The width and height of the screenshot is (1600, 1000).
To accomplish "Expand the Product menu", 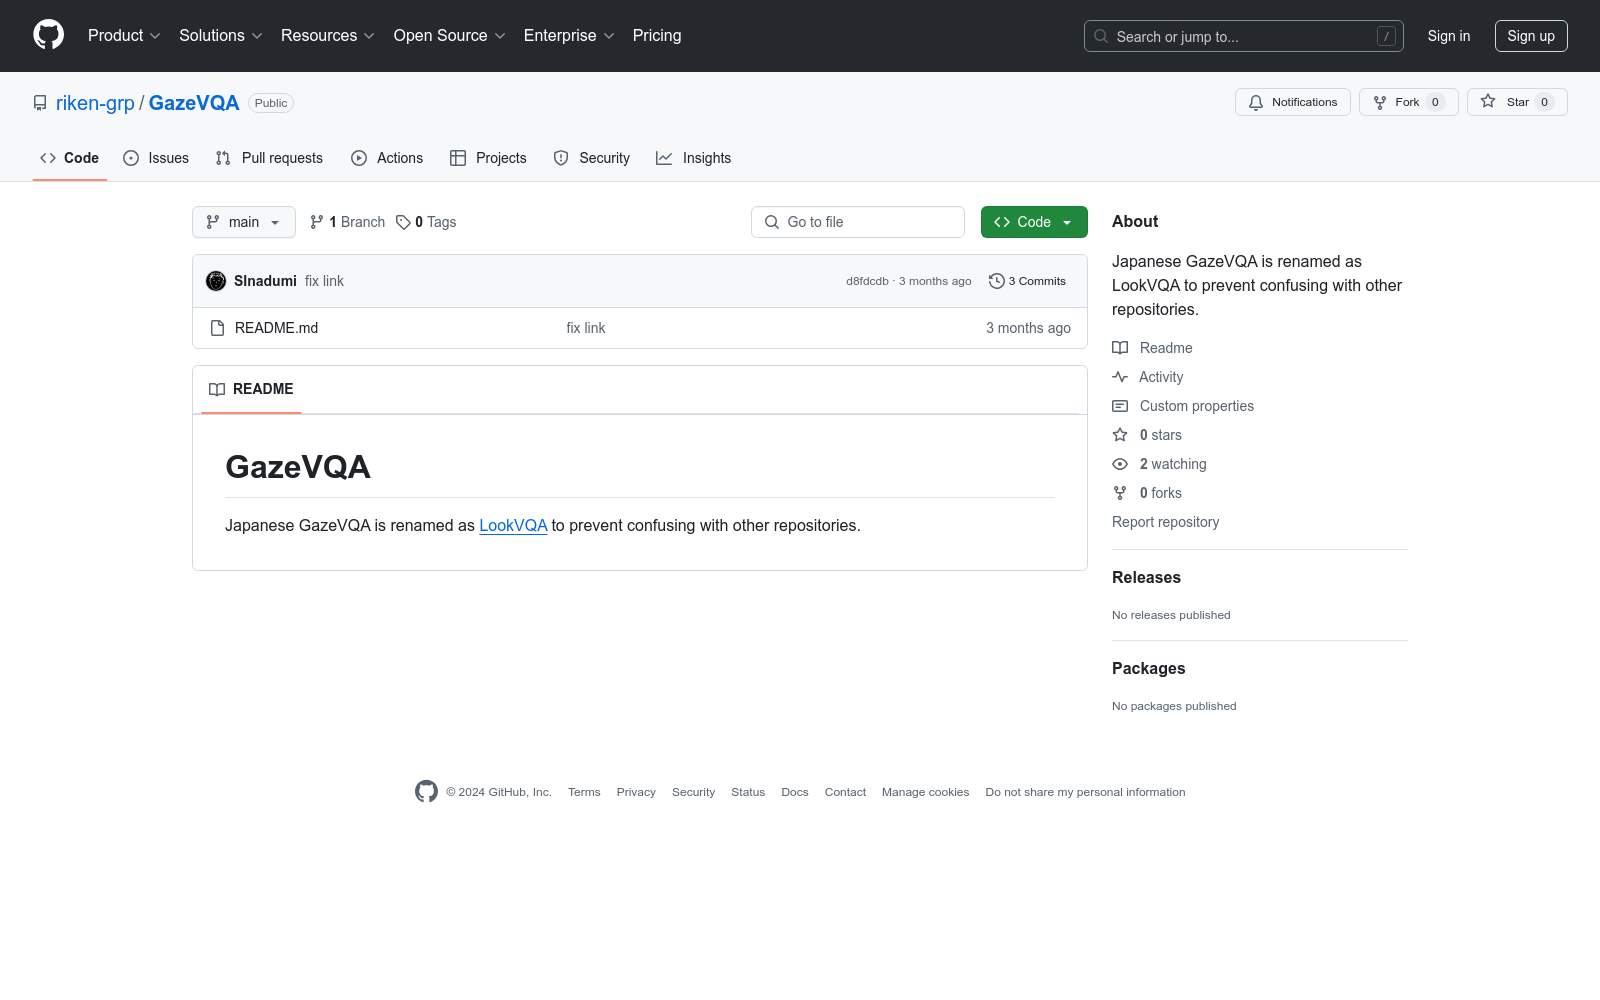I will 124,35.
